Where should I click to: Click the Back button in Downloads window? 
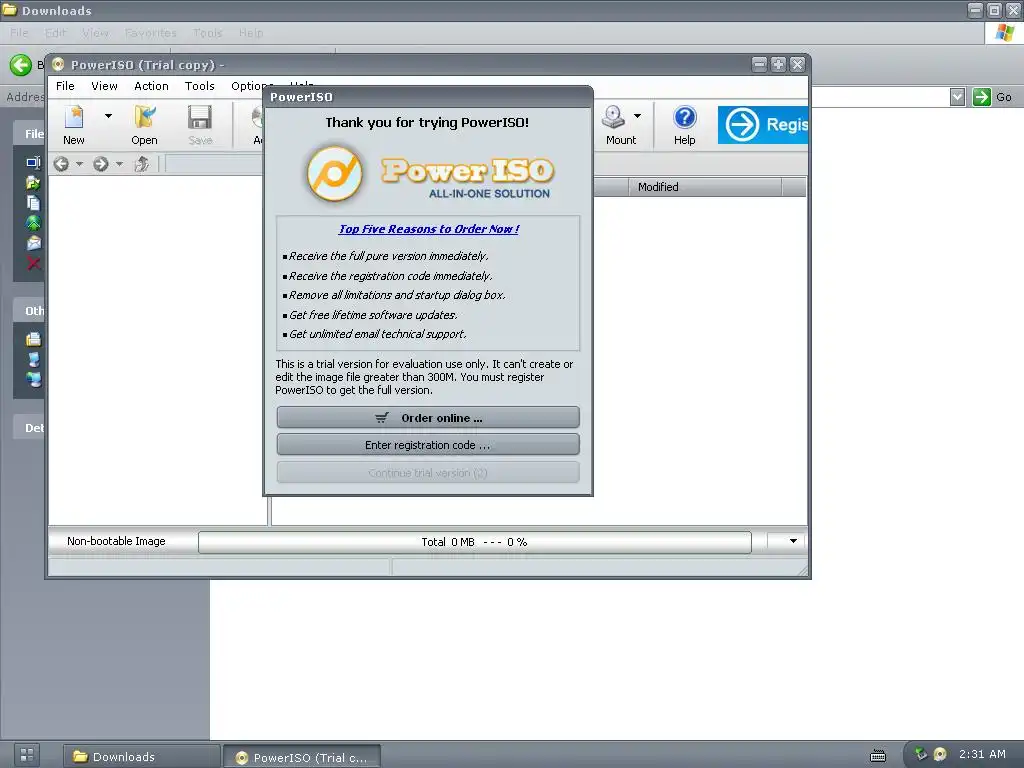(x=21, y=65)
